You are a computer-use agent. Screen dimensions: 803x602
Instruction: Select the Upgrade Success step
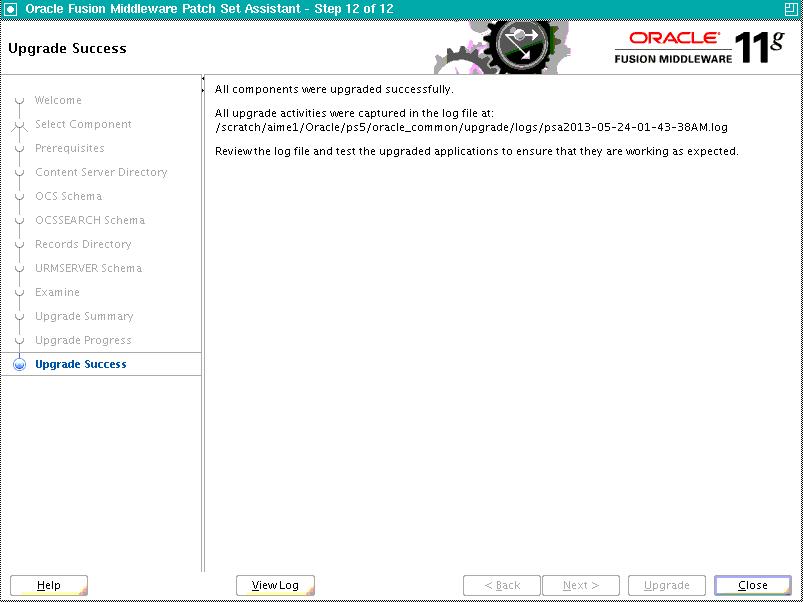point(81,364)
